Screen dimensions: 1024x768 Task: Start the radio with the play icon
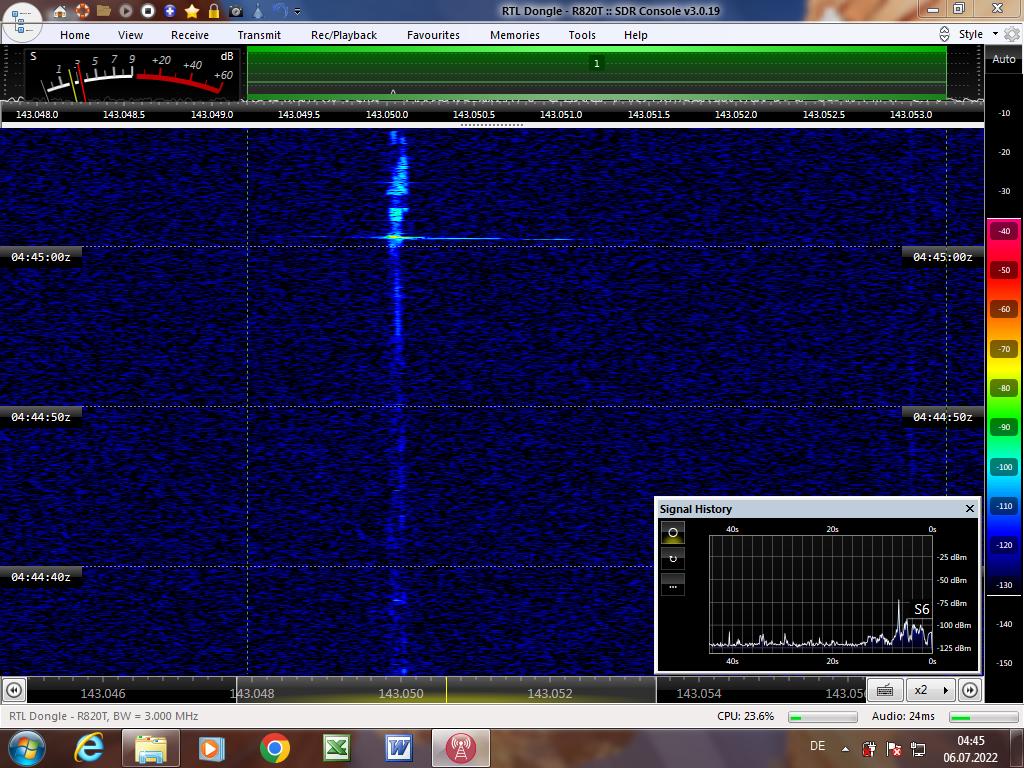coord(126,10)
